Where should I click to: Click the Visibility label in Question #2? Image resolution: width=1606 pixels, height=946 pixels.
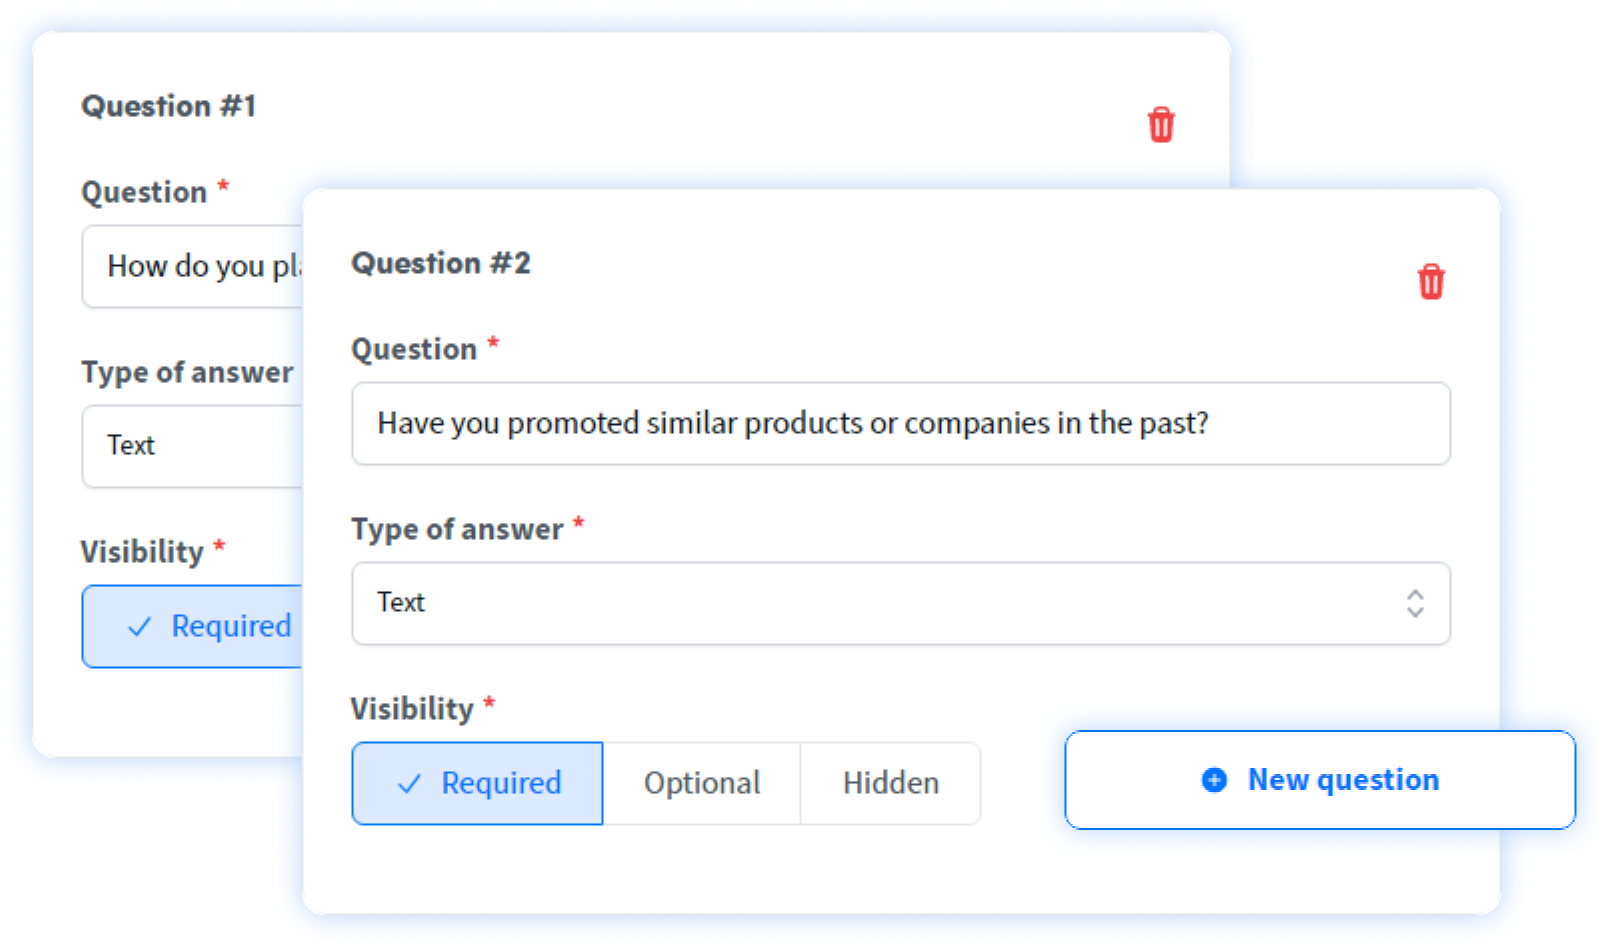pyautogui.click(x=412, y=709)
